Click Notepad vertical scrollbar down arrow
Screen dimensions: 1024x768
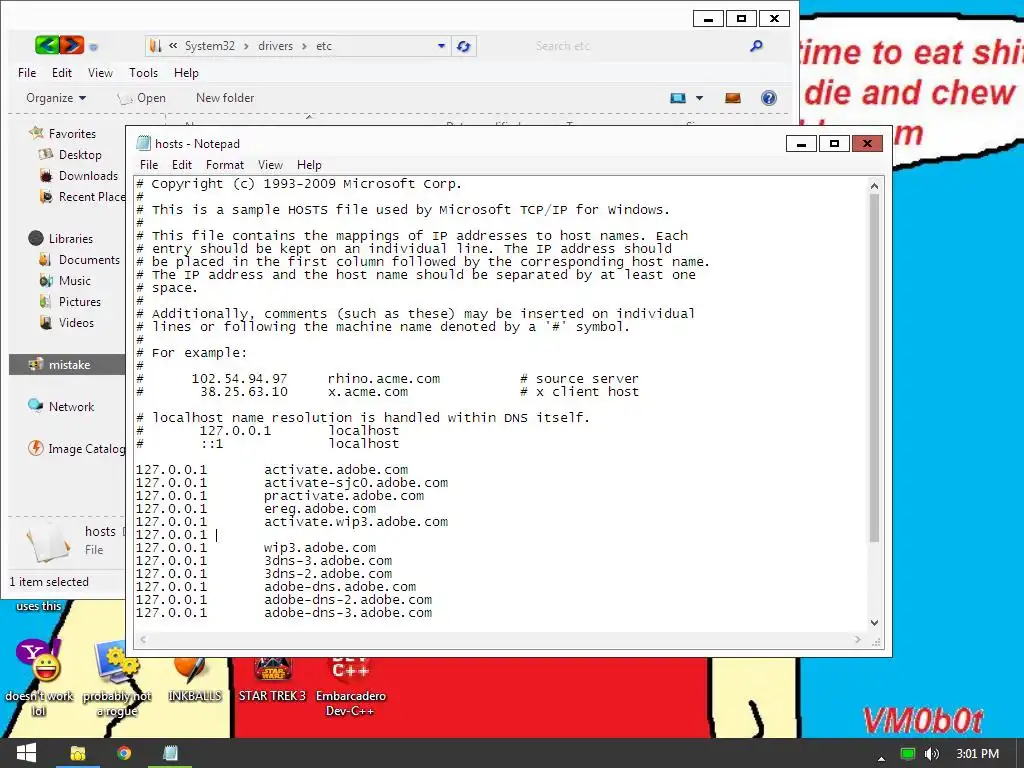(874, 623)
